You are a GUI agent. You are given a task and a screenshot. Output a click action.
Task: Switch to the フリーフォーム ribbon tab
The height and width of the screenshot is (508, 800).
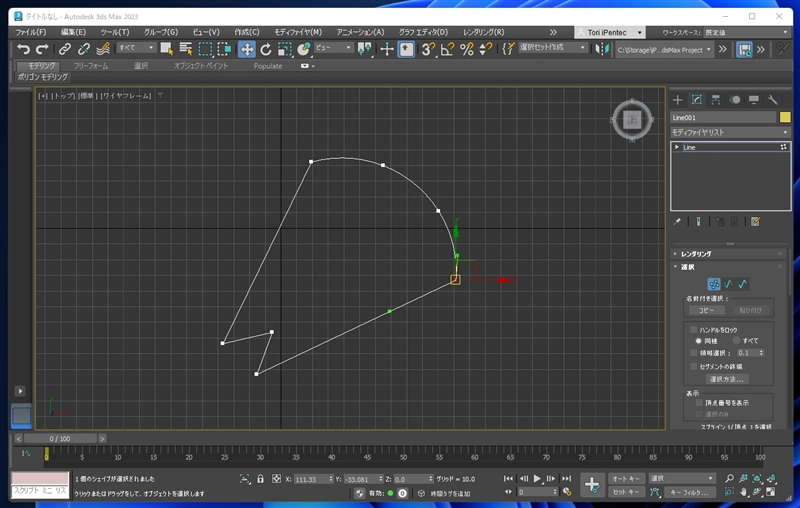[91, 65]
